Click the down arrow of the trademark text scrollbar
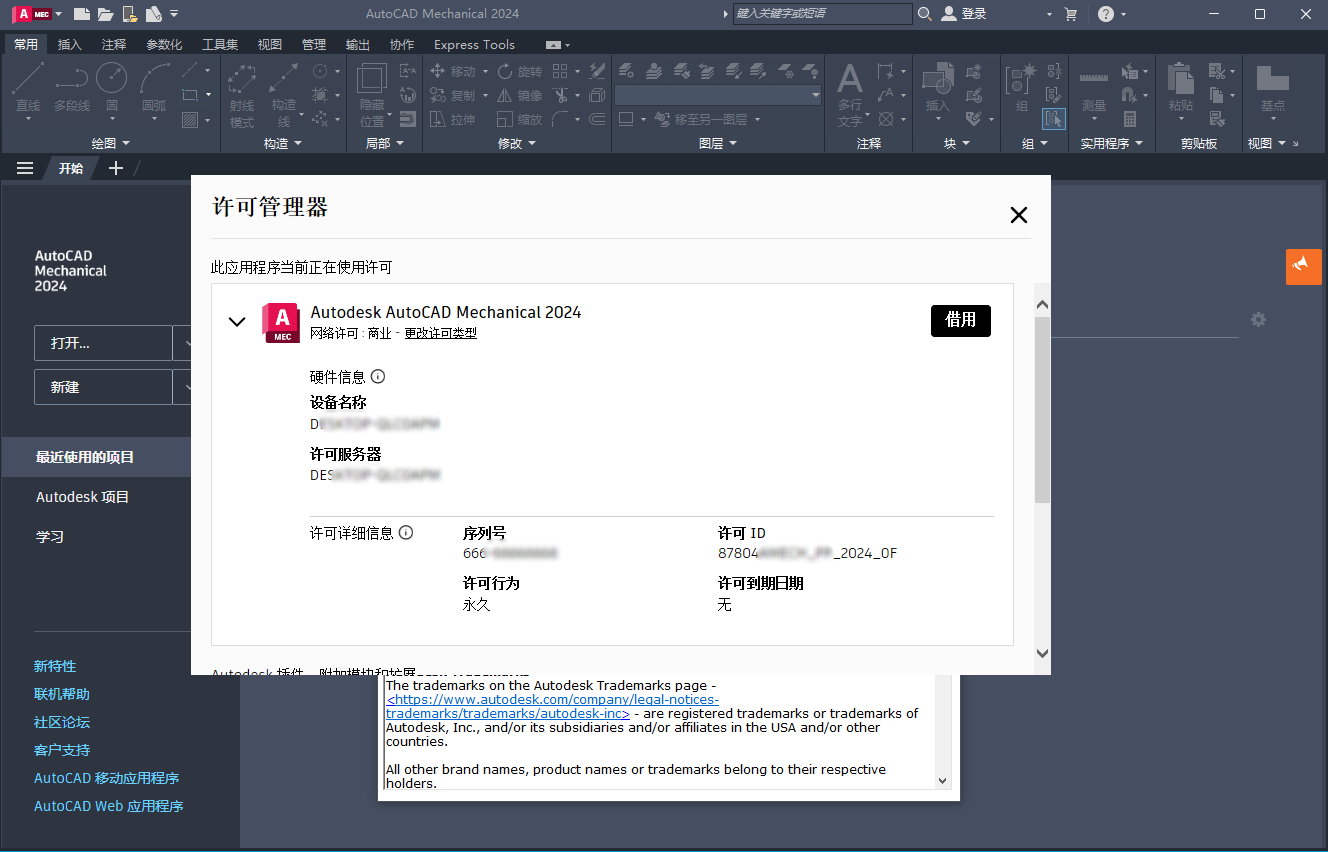Viewport: 1328px width, 852px height. (x=942, y=780)
